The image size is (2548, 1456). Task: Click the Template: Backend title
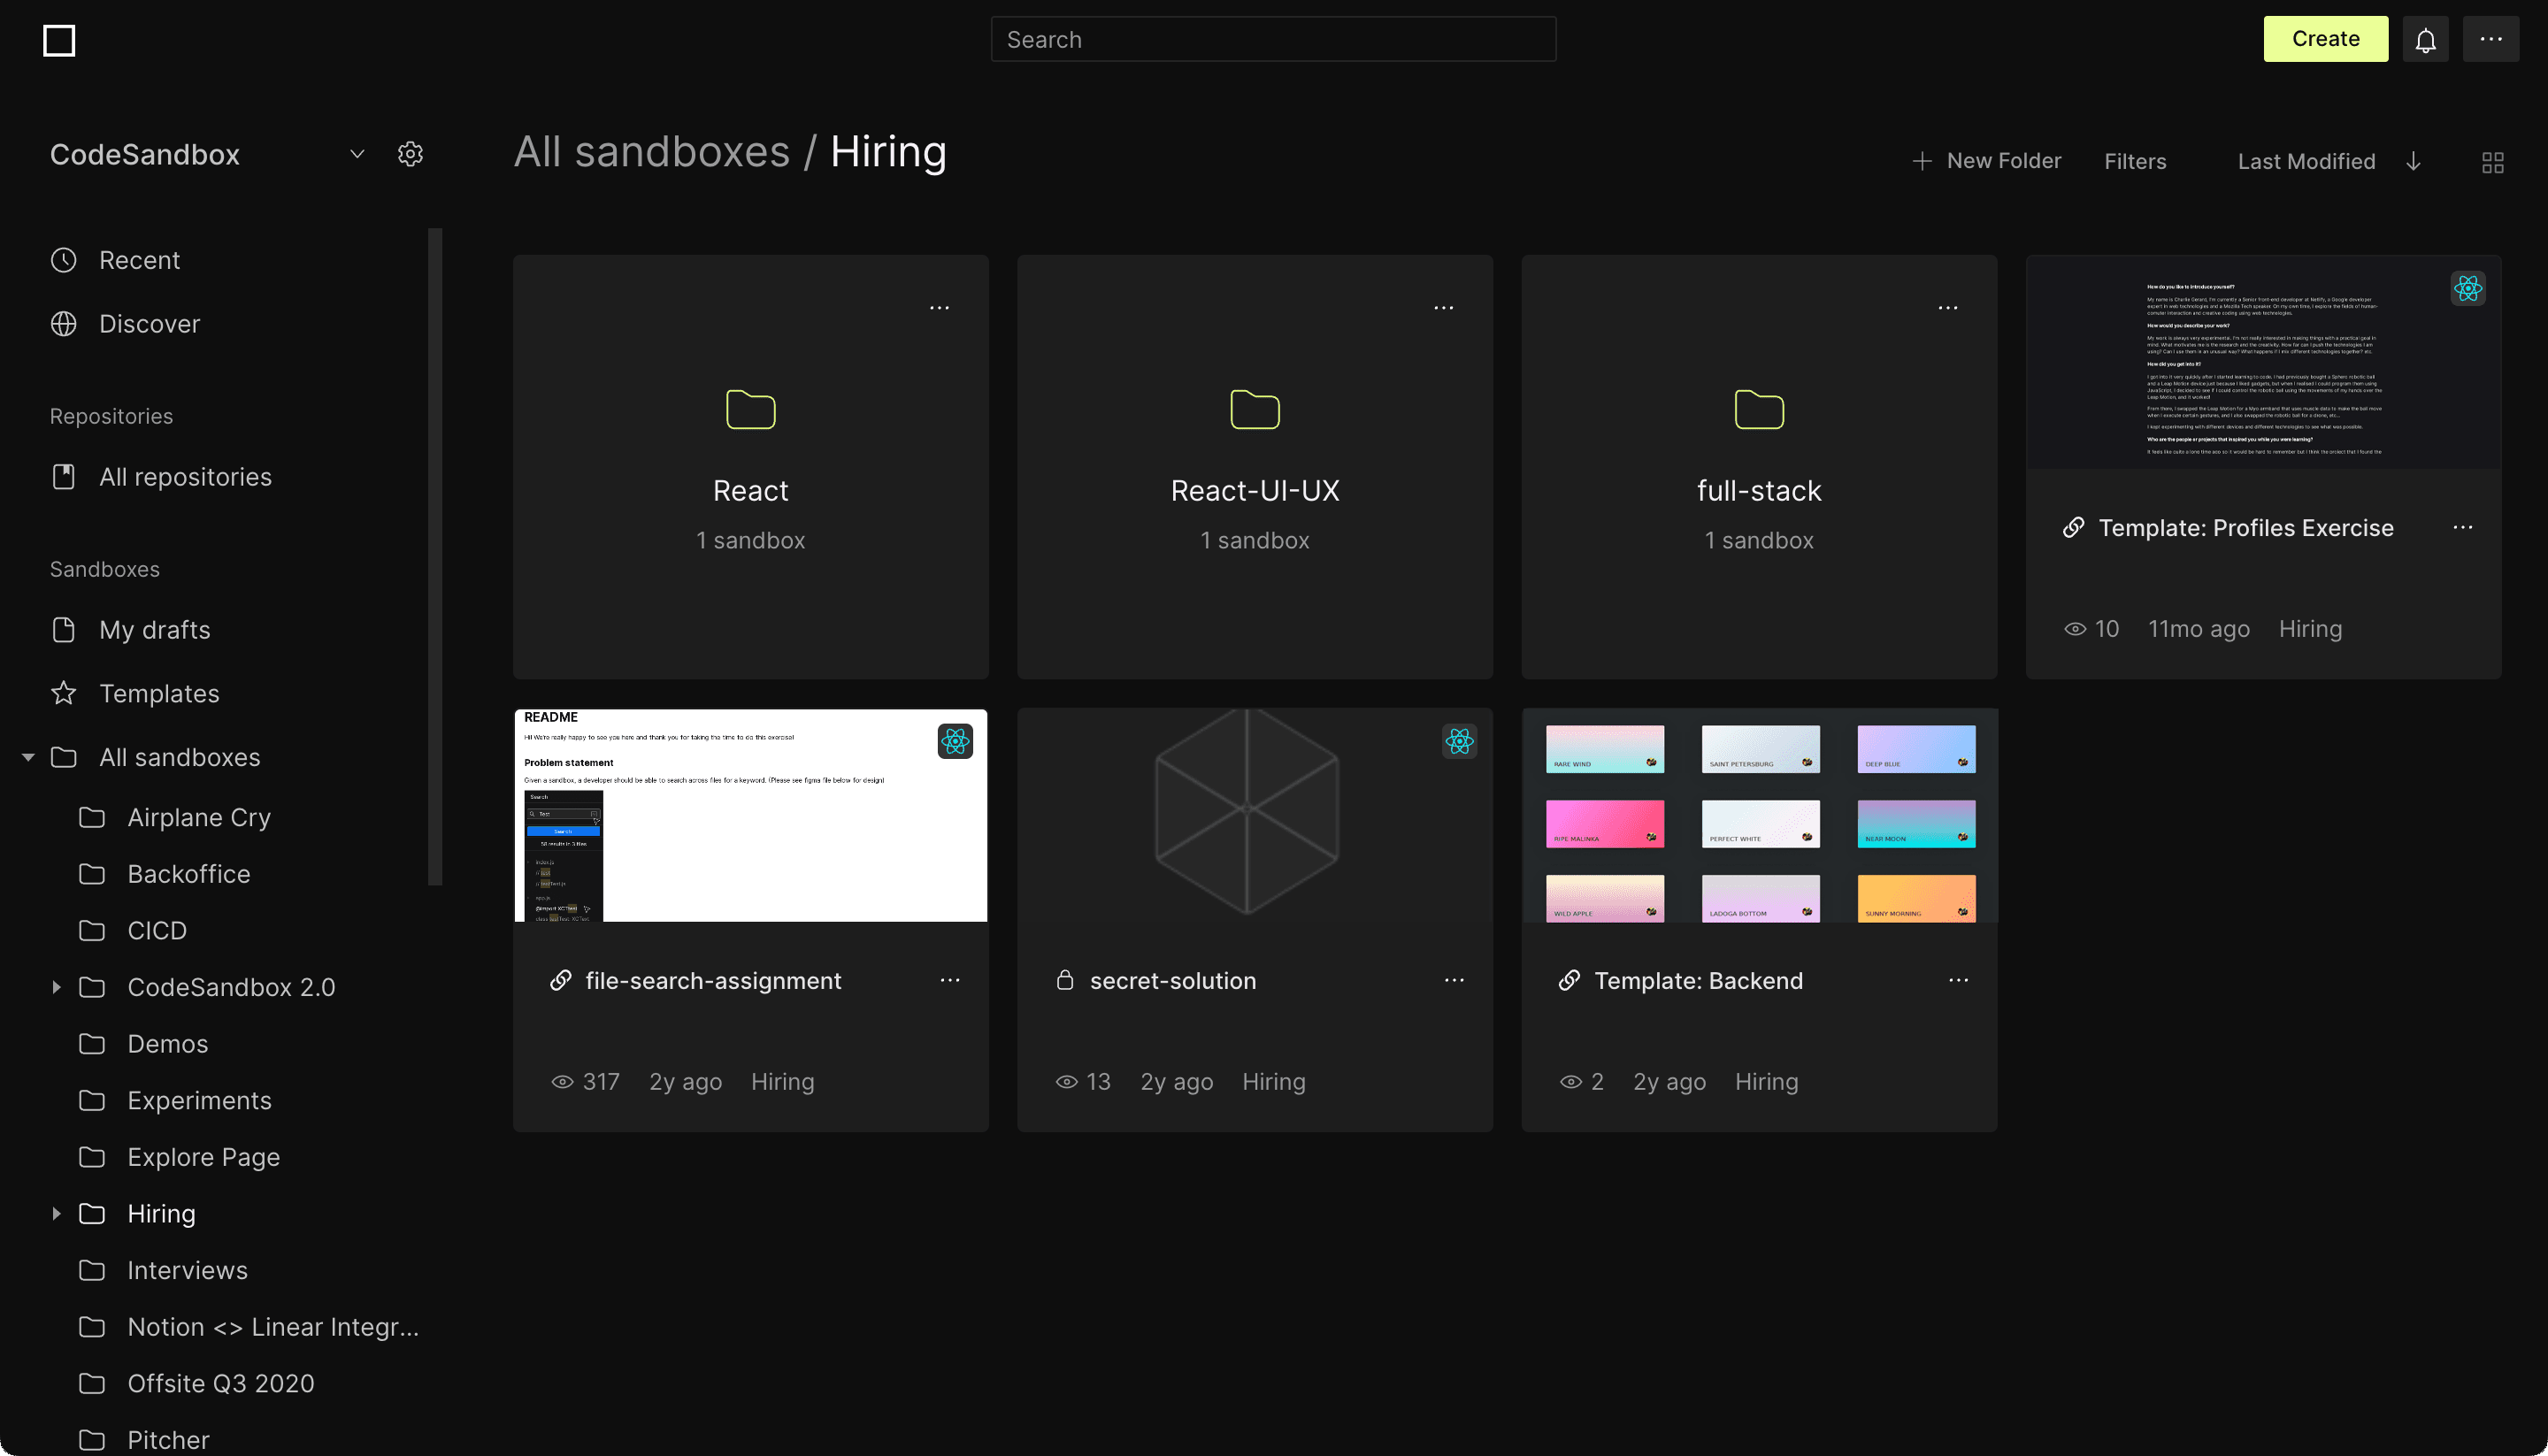coord(1698,981)
